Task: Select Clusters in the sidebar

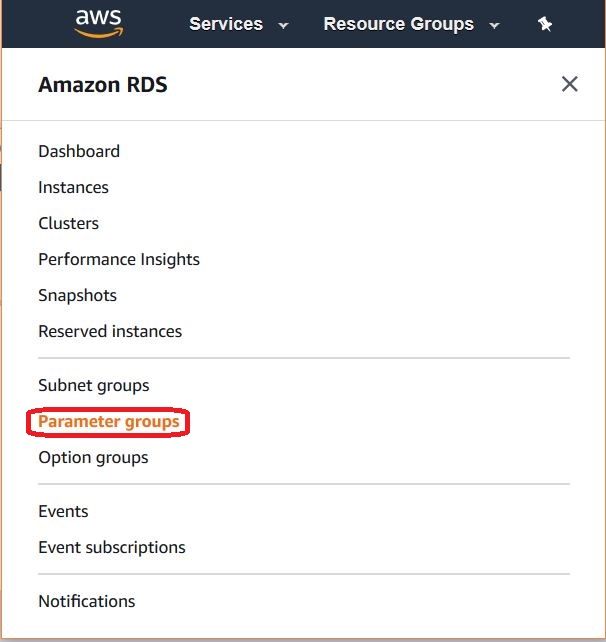Action: tap(68, 223)
